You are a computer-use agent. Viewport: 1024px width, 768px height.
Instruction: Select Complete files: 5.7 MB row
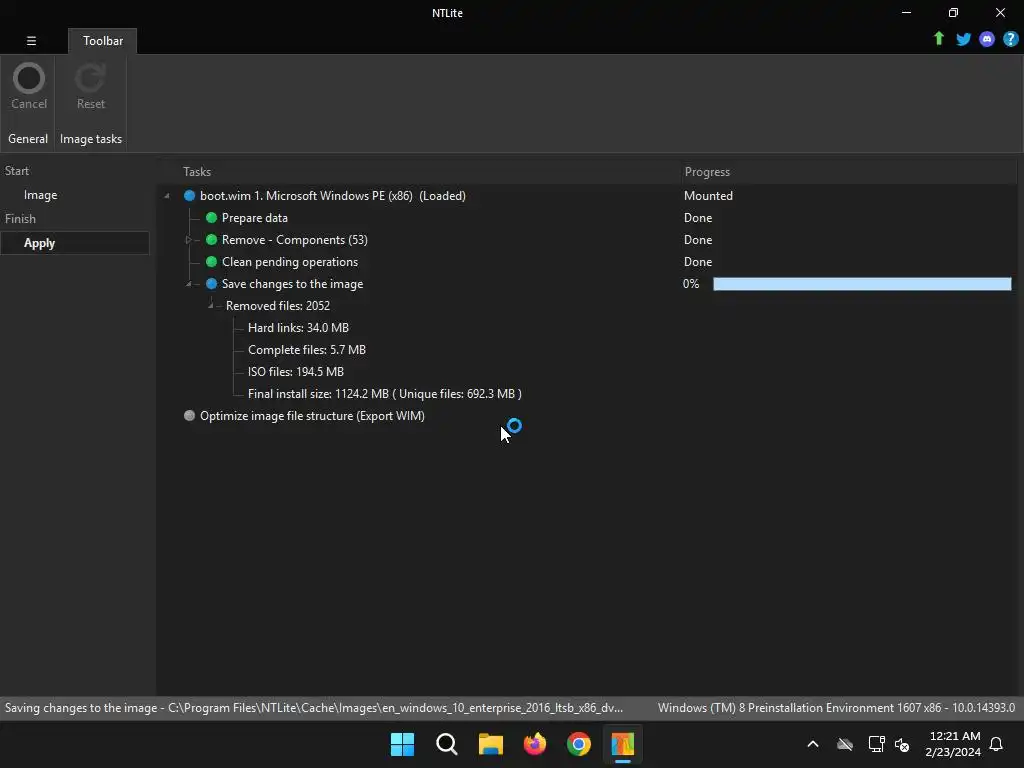pyautogui.click(x=307, y=349)
